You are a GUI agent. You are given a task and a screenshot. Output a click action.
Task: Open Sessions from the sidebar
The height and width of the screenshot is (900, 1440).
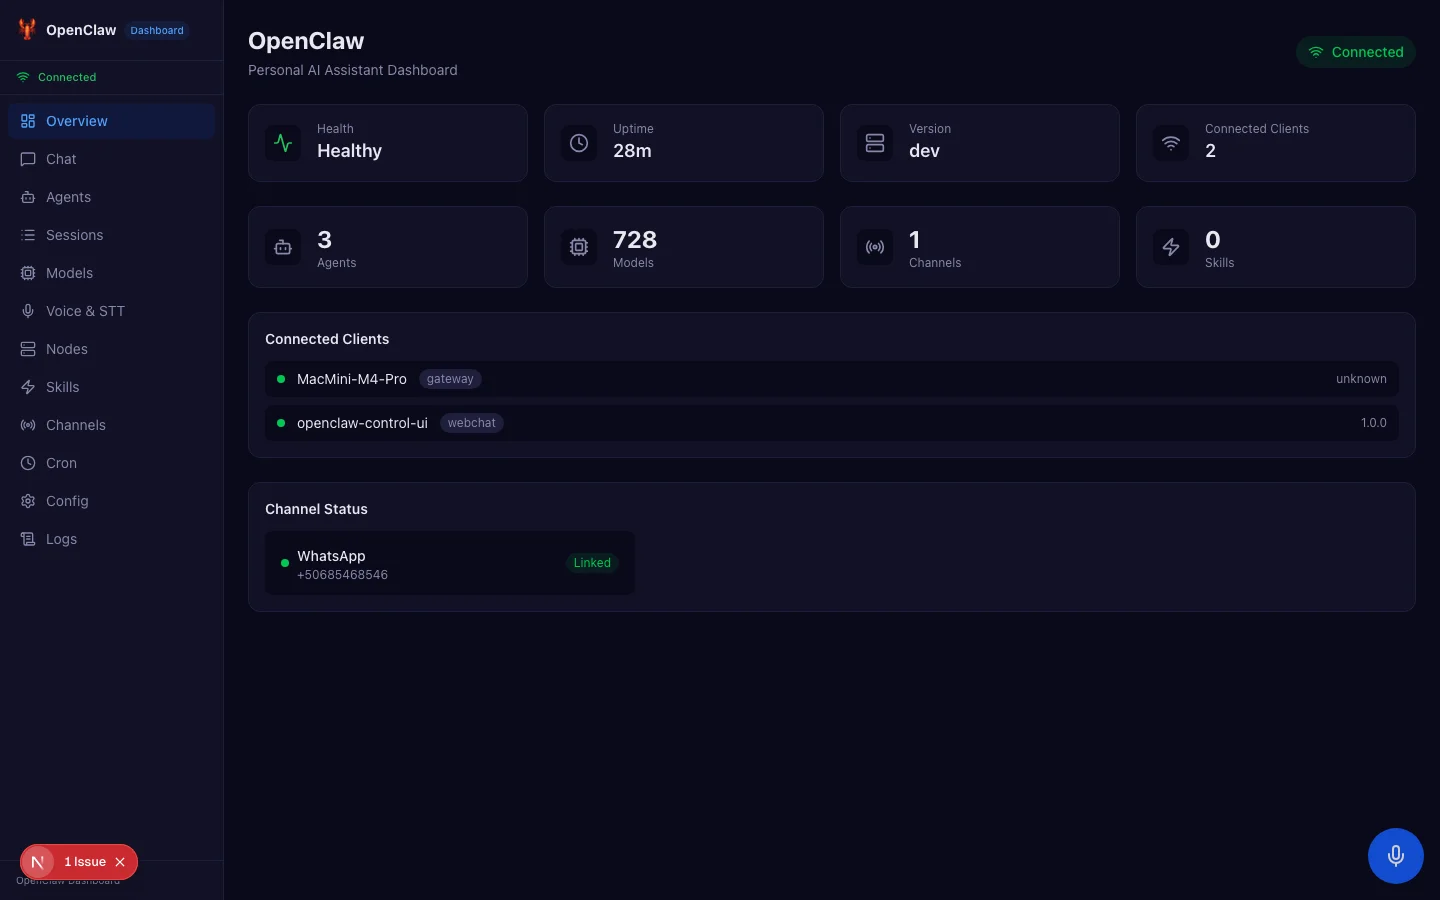[74, 235]
